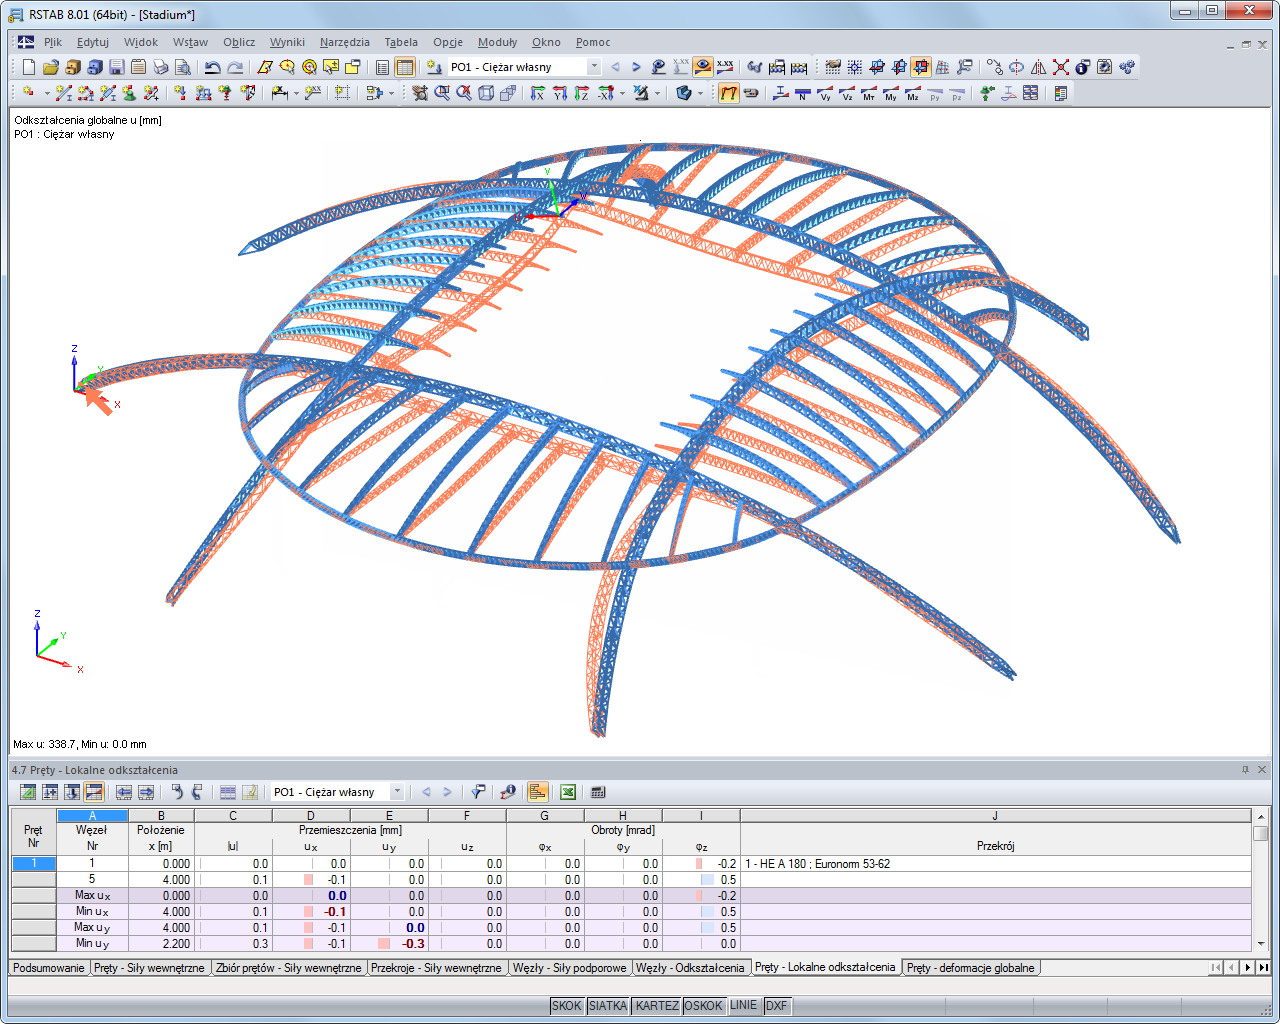
Task: Click the table vertical scrollbar down arrow
Action: tap(1260, 943)
